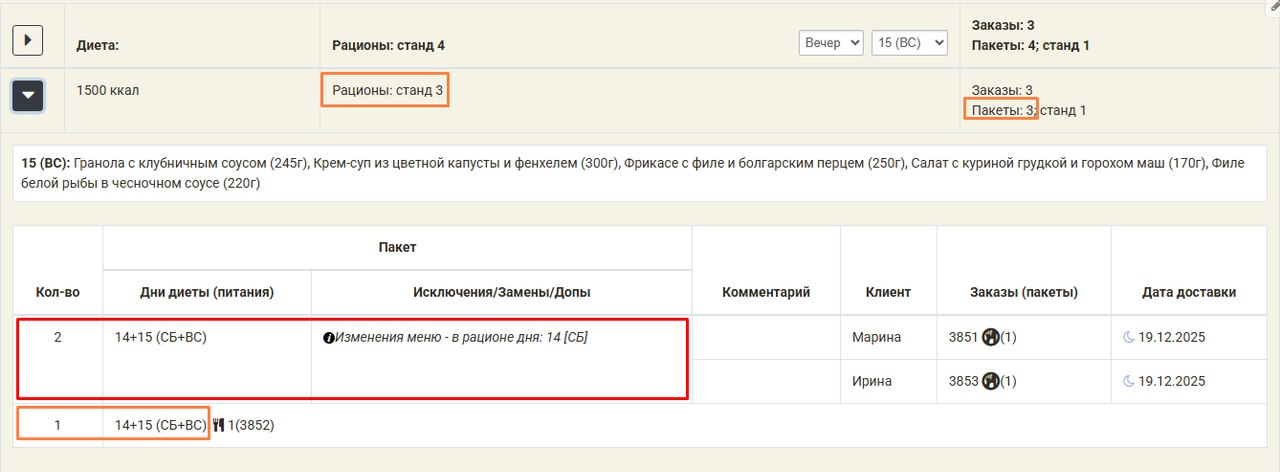Click the Заказы (пакеты) column header

point(1023,292)
